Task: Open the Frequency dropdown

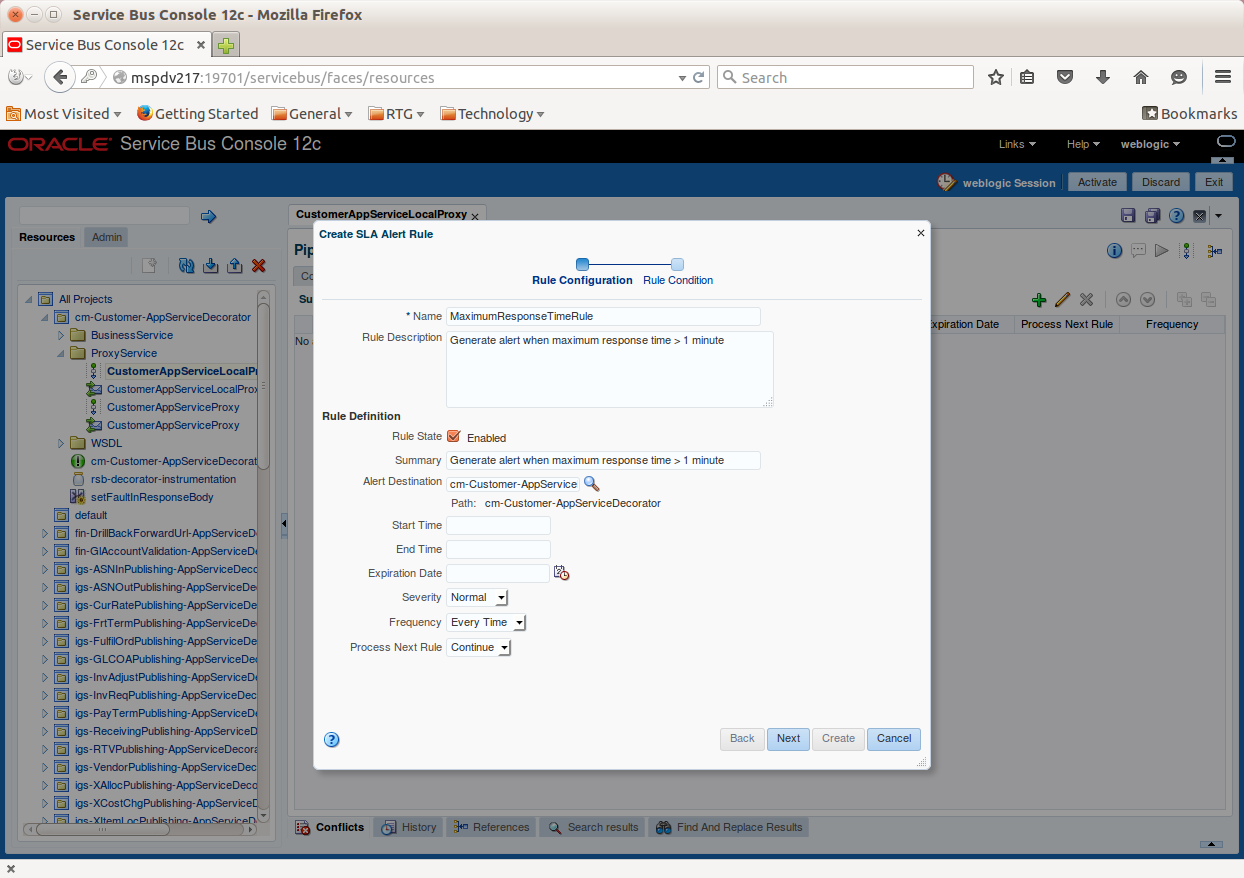Action: (486, 622)
